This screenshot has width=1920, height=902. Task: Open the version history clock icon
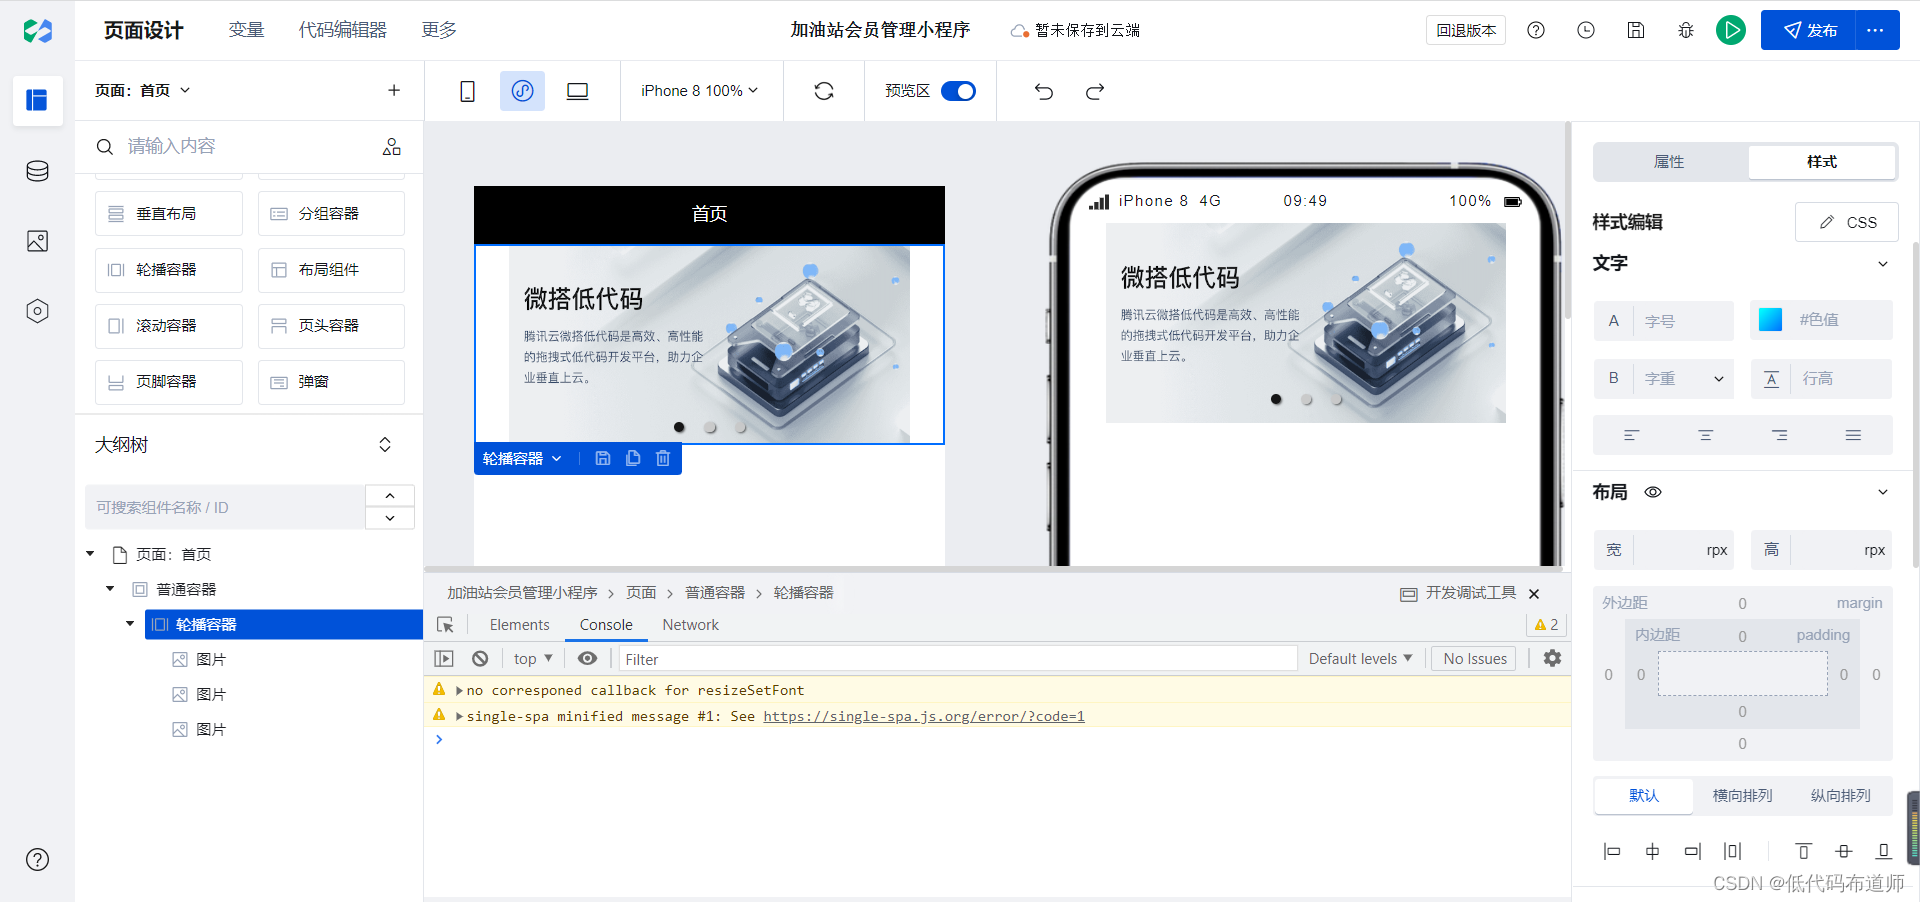click(x=1586, y=30)
